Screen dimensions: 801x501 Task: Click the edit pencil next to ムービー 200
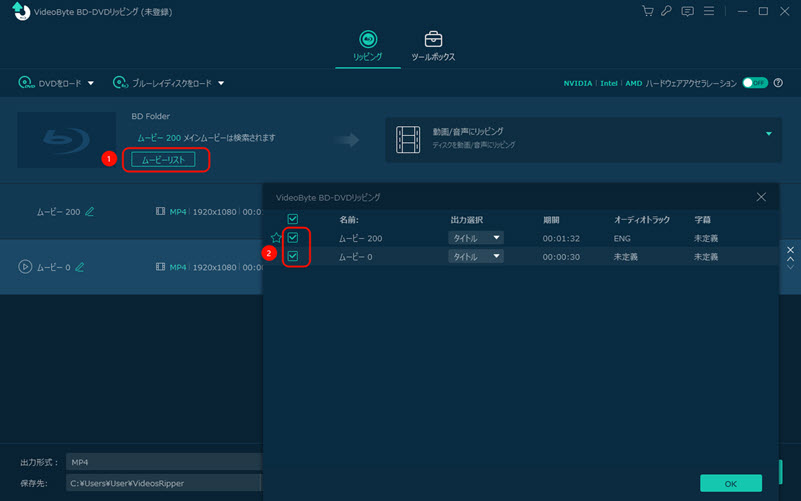click(x=90, y=211)
